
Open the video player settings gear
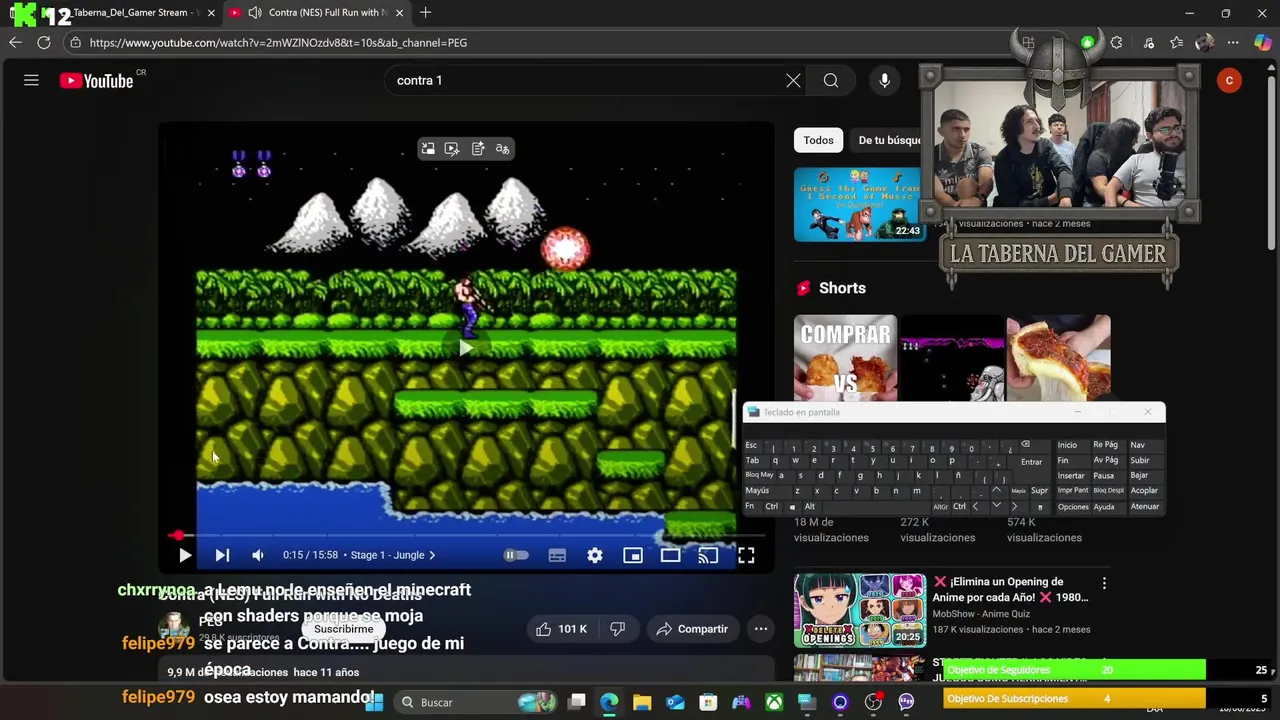pyautogui.click(x=595, y=555)
